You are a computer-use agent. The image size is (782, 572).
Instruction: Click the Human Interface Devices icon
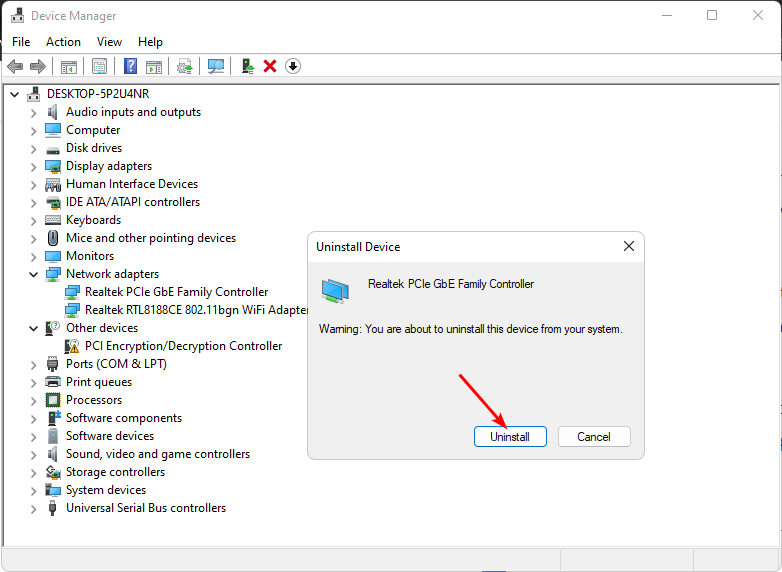(53, 185)
